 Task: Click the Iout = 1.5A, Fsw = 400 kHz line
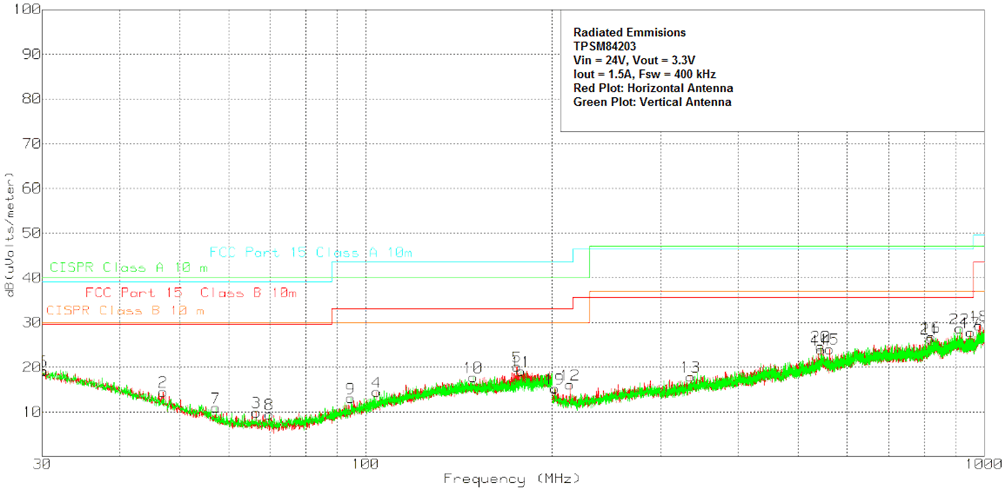coord(644,74)
